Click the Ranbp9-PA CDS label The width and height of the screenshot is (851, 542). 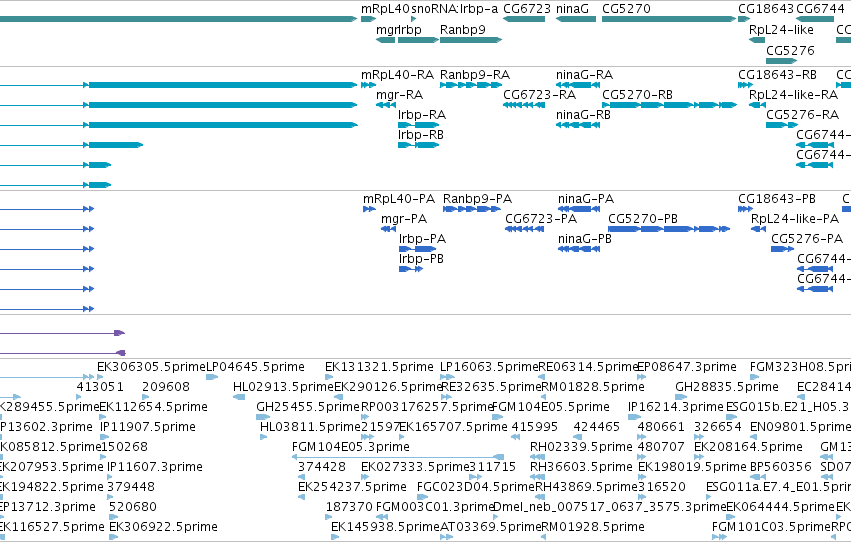[477, 199]
